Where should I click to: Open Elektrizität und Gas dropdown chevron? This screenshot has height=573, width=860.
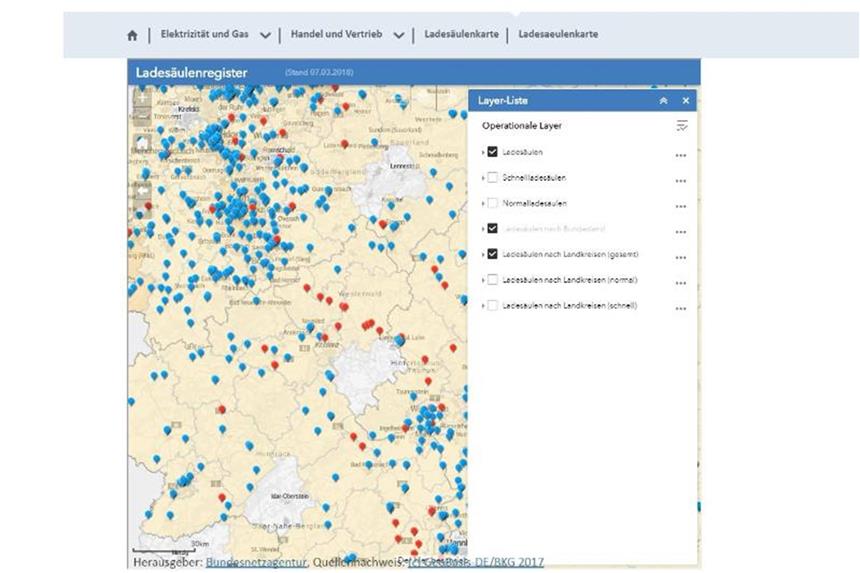tap(265, 36)
